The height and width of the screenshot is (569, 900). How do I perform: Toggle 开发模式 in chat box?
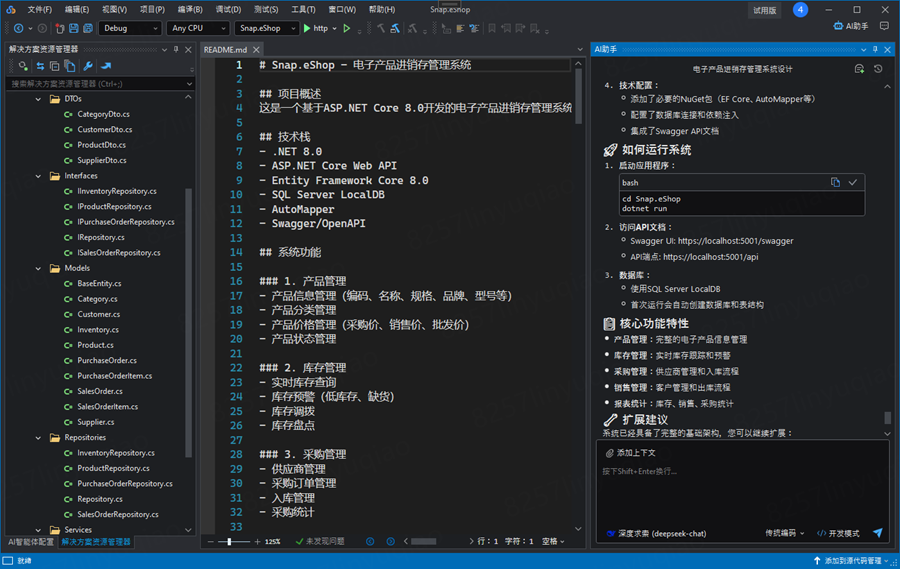coord(838,533)
